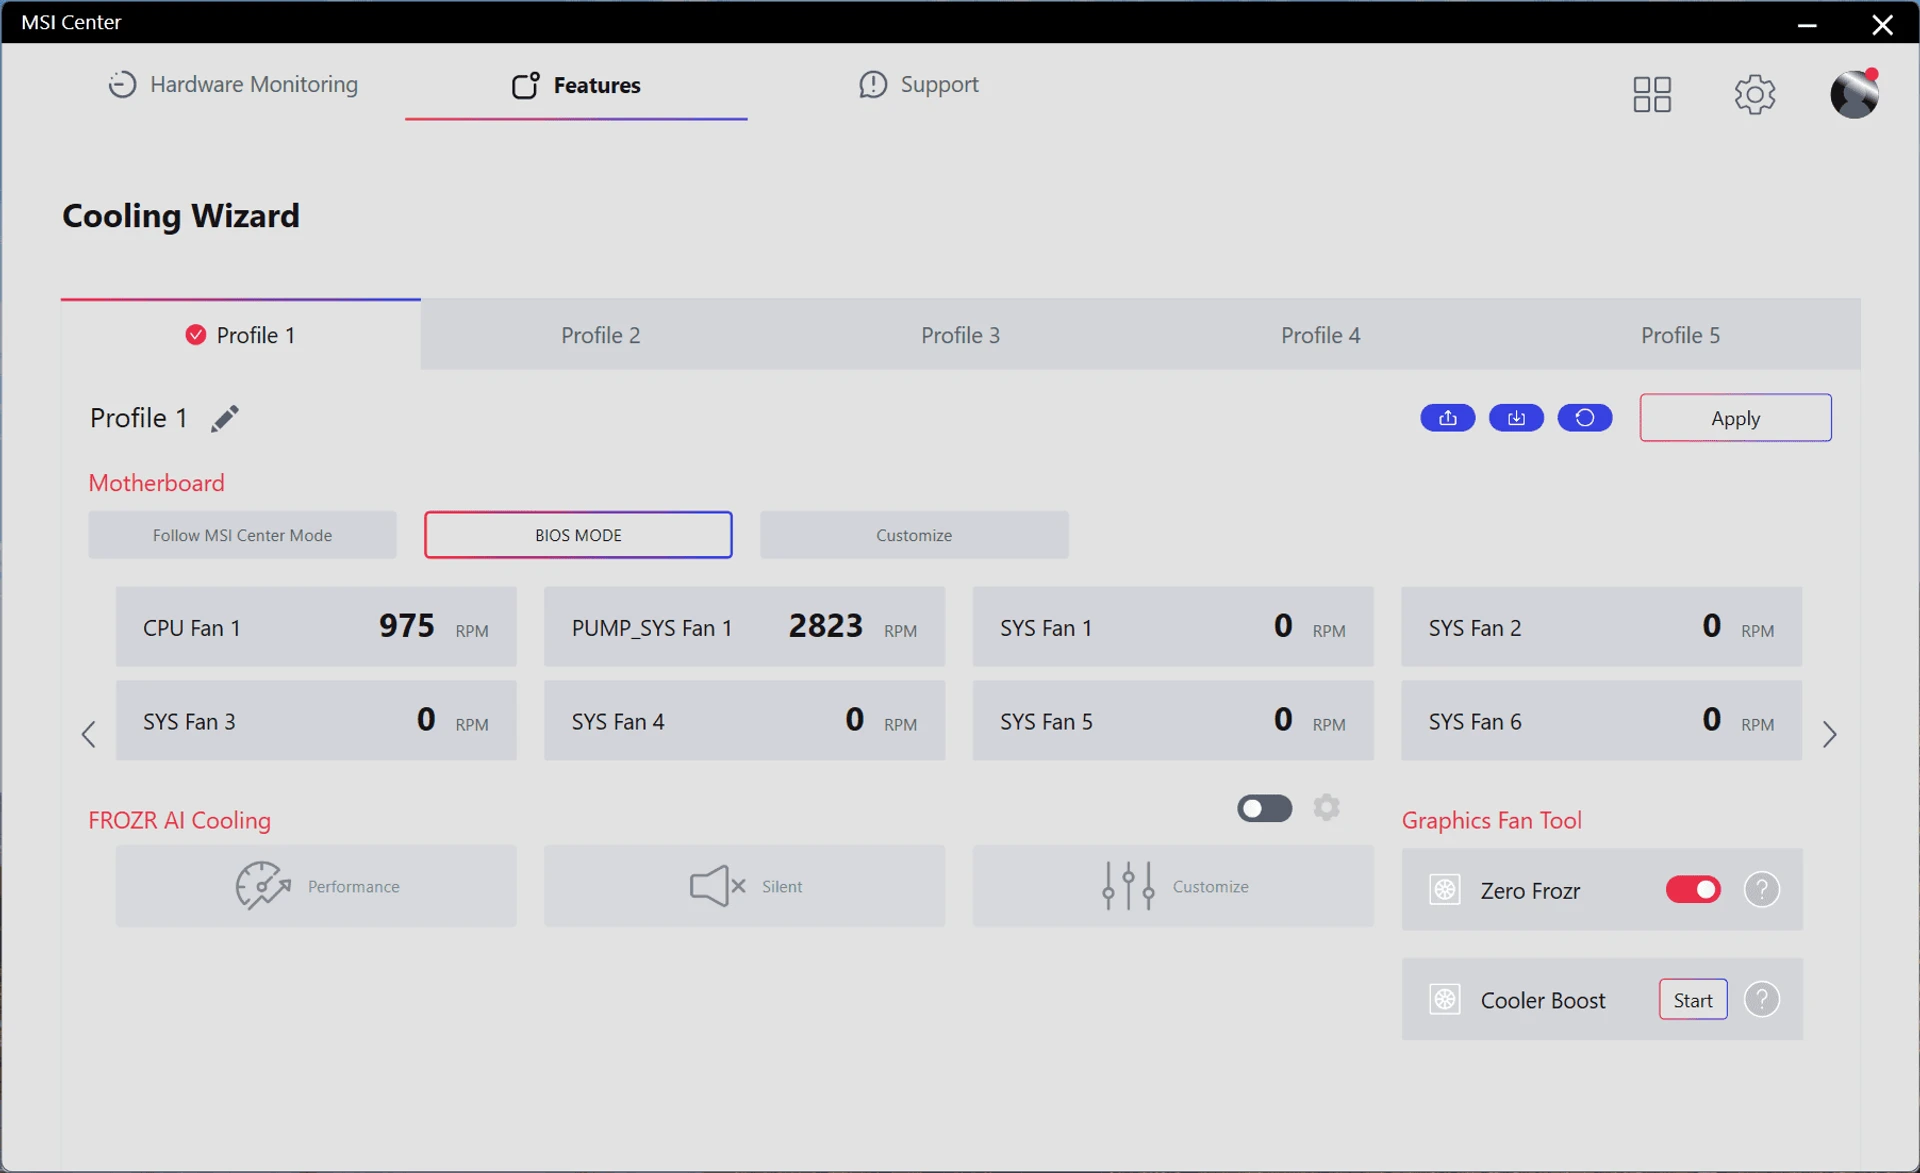Select the Performance gauge icon

[262, 886]
